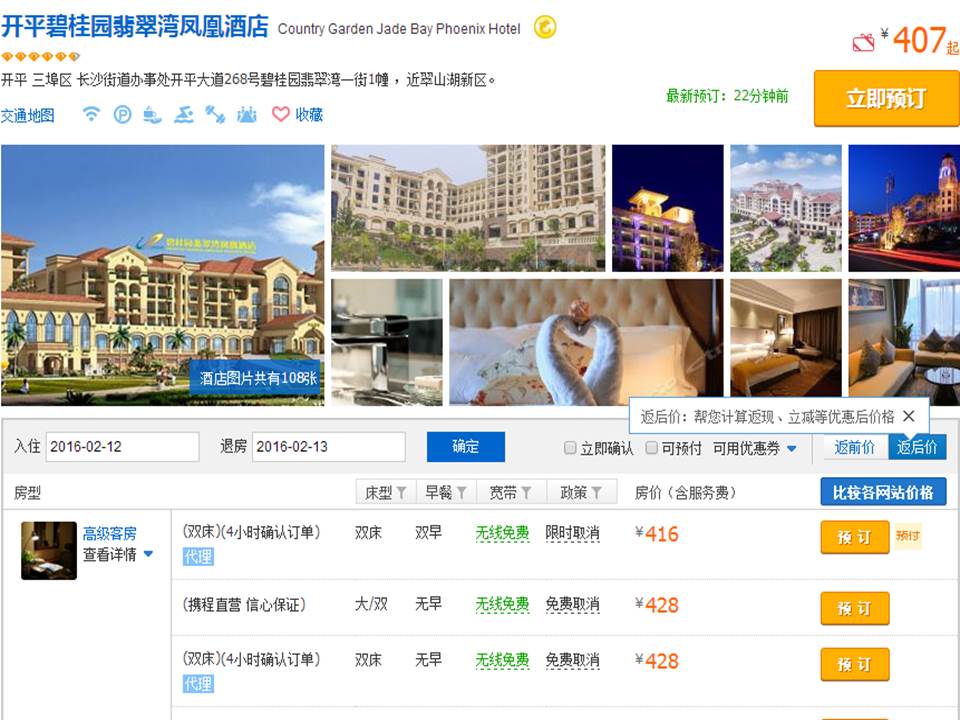960x720 pixels.
Task: Click the gold medal badge beside hotel name
Action: pyautogui.click(x=545, y=28)
